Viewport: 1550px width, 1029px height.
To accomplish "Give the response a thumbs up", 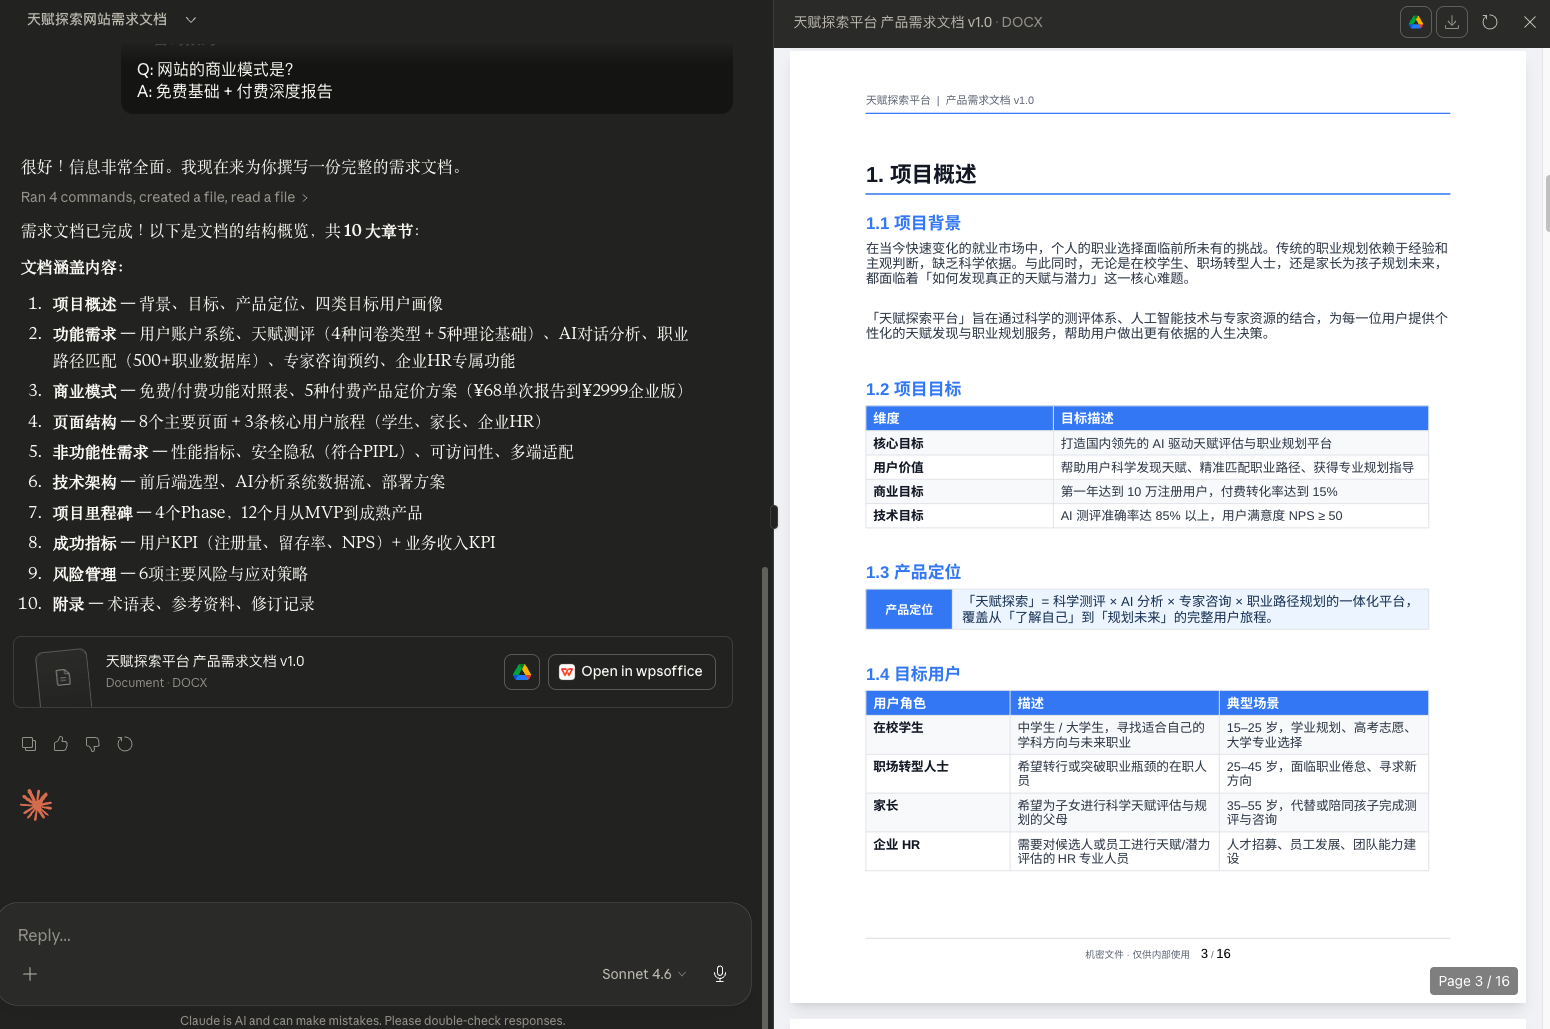I will [x=61, y=744].
